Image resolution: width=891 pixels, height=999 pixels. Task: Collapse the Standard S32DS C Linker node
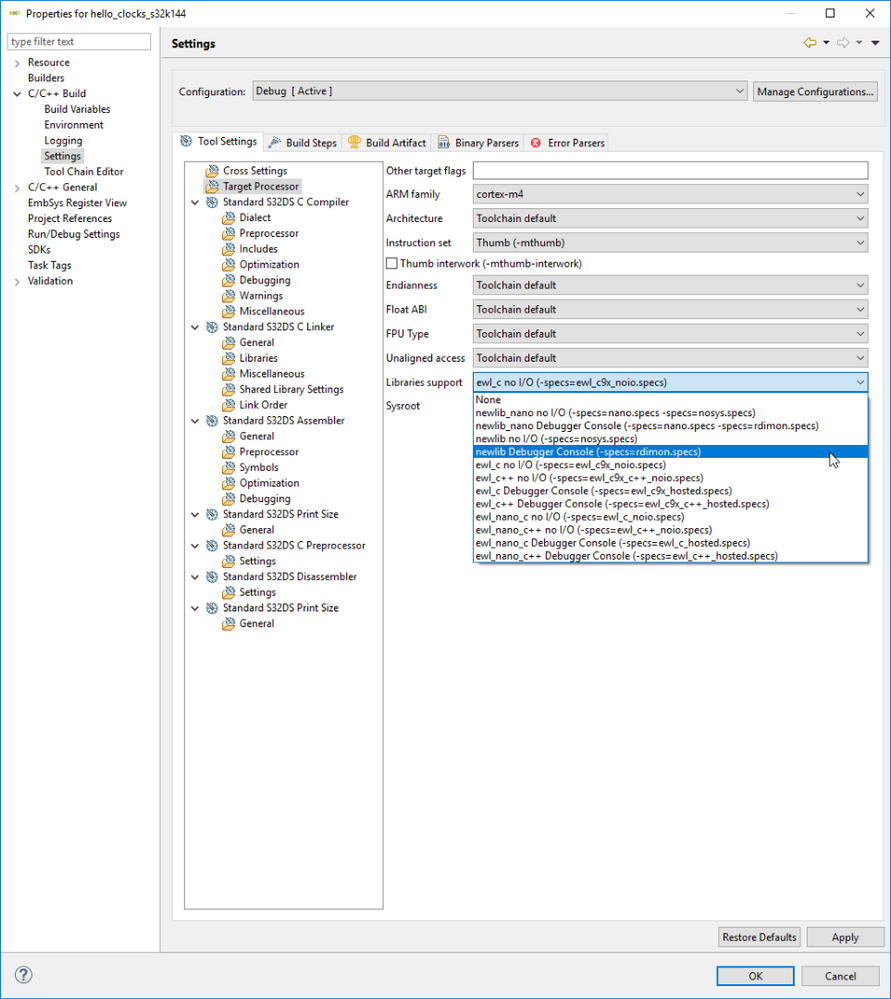195,327
